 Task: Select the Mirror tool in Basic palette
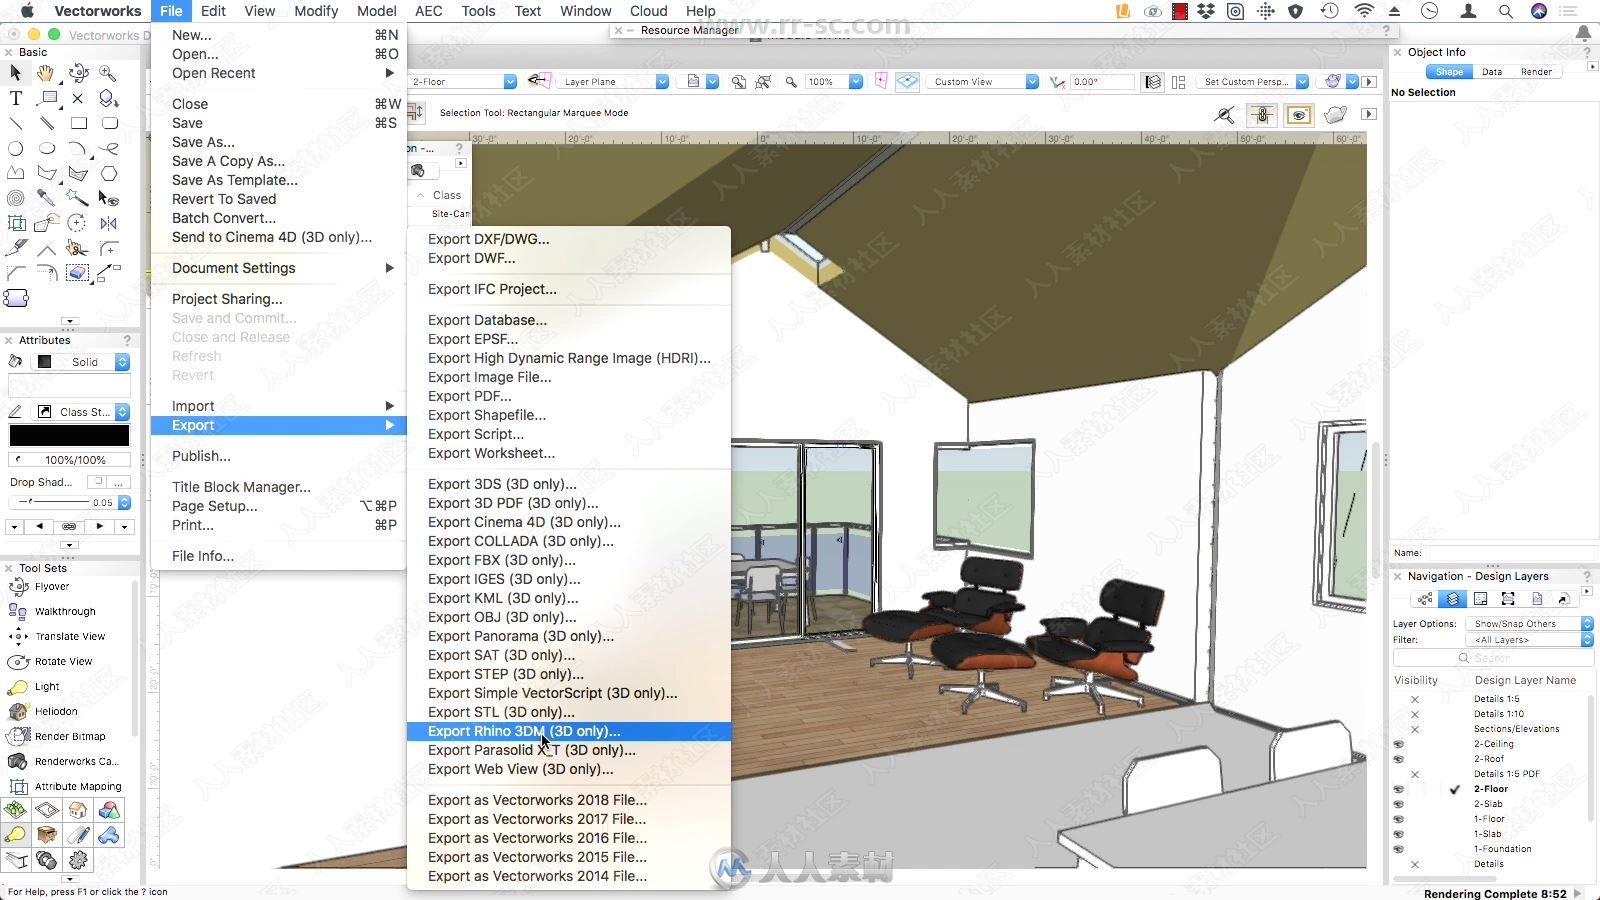click(x=108, y=223)
